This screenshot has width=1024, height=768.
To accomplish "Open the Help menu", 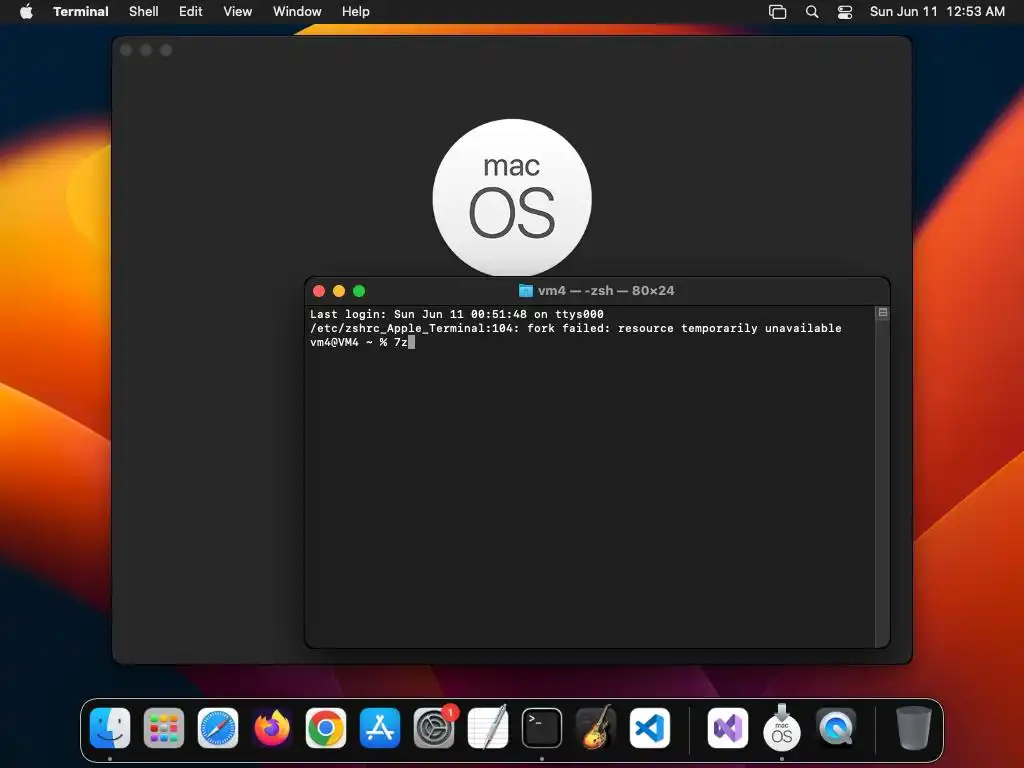I will point(355,11).
